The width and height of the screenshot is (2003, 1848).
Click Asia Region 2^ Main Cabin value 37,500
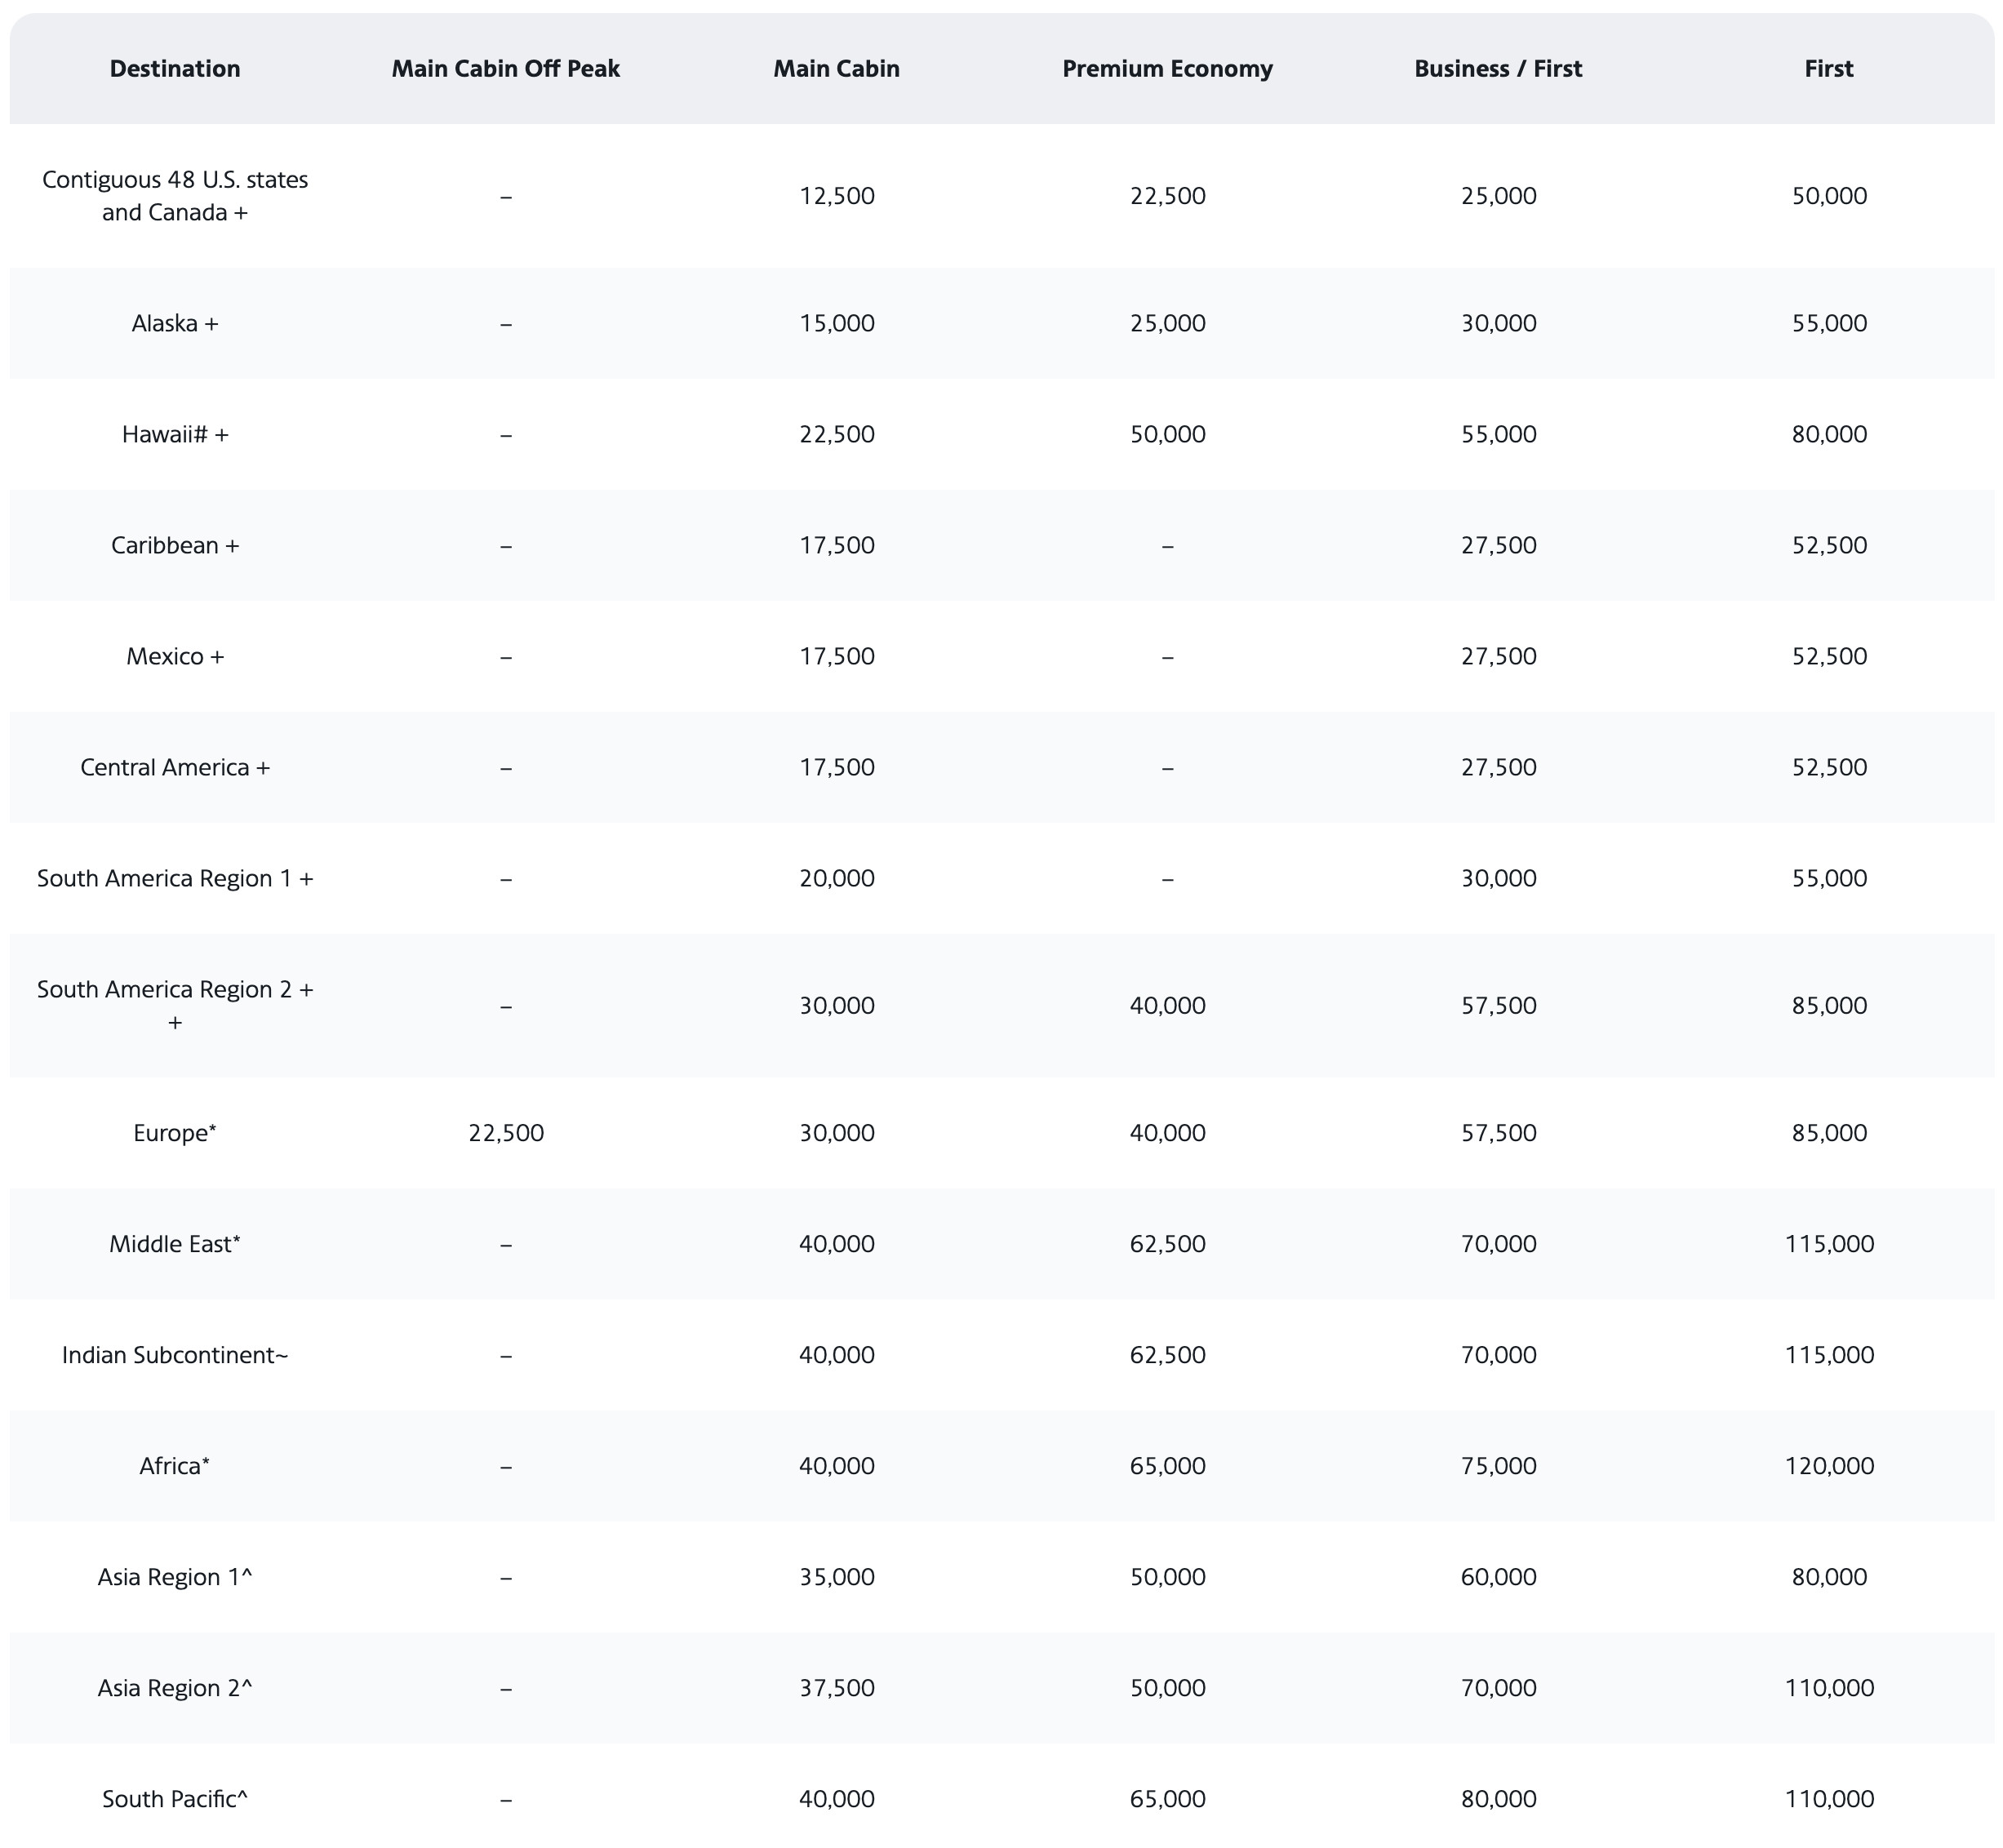pyautogui.click(x=837, y=1688)
